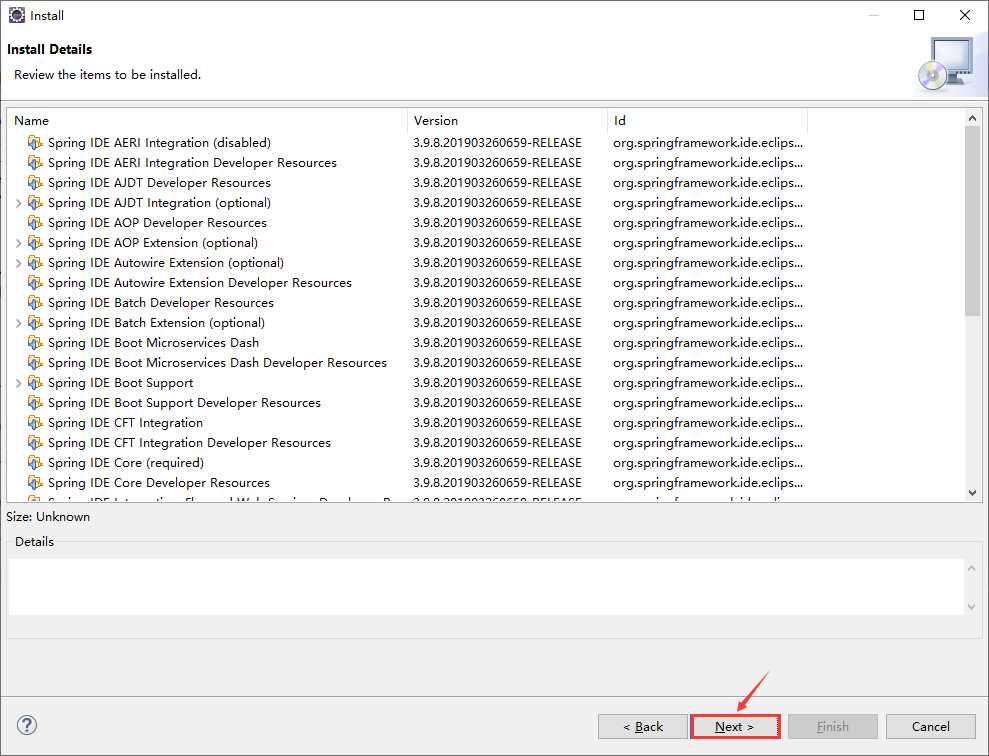Viewport: 989px width, 756px height.
Task: Click the Id cell of Spring IDE Core Developer Resources
Action: point(708,483)
